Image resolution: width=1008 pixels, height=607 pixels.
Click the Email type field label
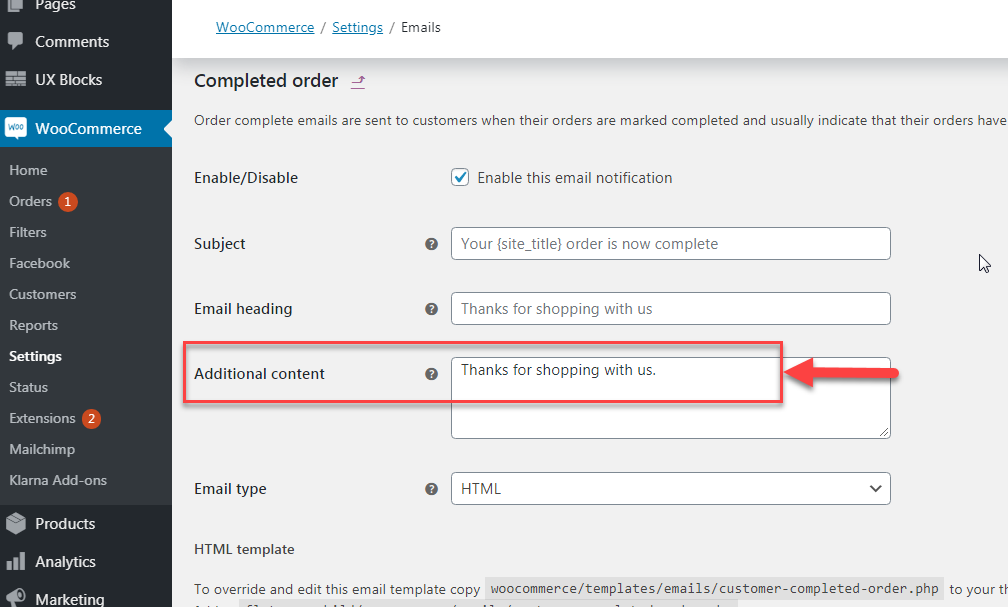pos(230,489)
